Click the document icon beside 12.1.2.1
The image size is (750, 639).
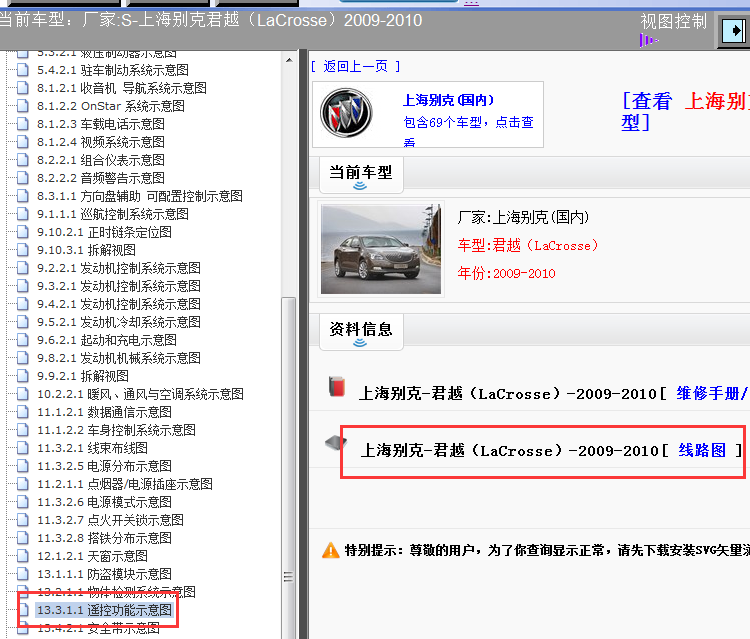[x=22, y=556]
